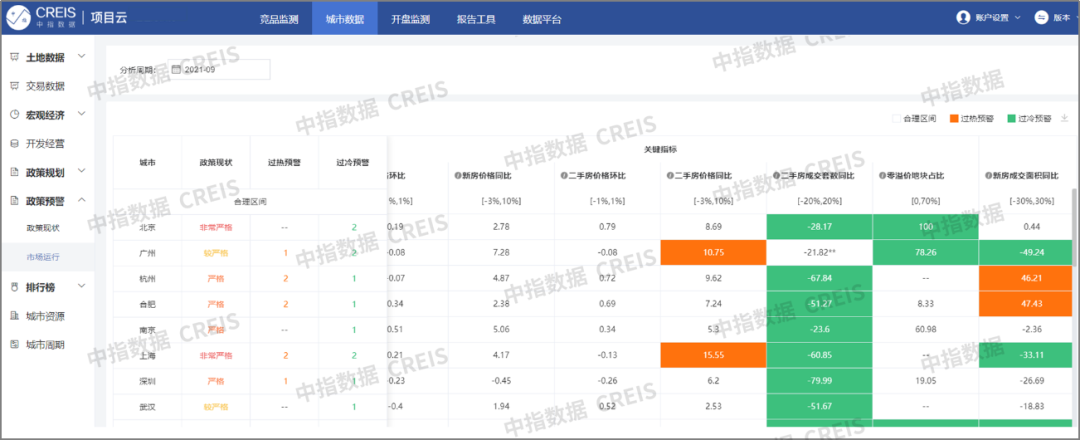Click the 北京 city cell
This screenshot has width=1080, height=440.
pyautogui.click(x=147, y=227)
